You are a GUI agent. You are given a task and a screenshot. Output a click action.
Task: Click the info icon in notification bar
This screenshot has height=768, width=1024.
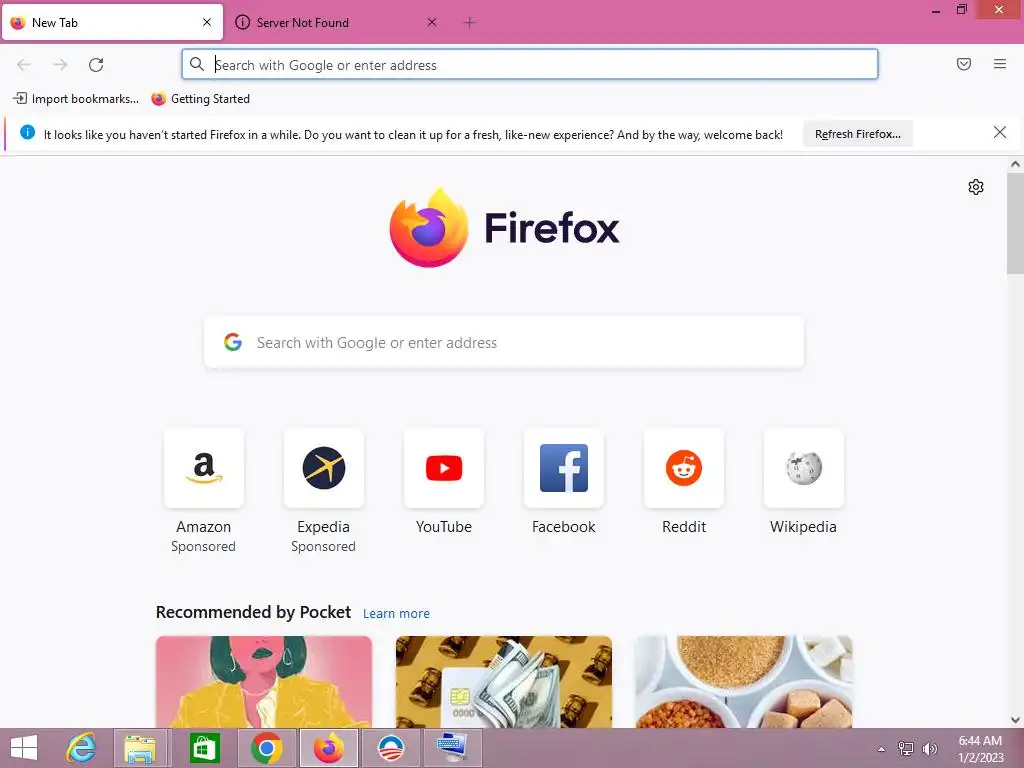coord(27,133)
